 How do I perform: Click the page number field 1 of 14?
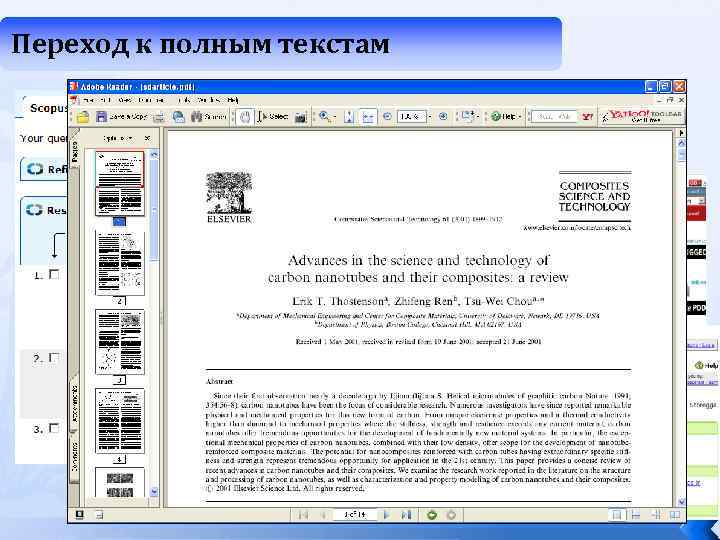click(x=355, y=515)
